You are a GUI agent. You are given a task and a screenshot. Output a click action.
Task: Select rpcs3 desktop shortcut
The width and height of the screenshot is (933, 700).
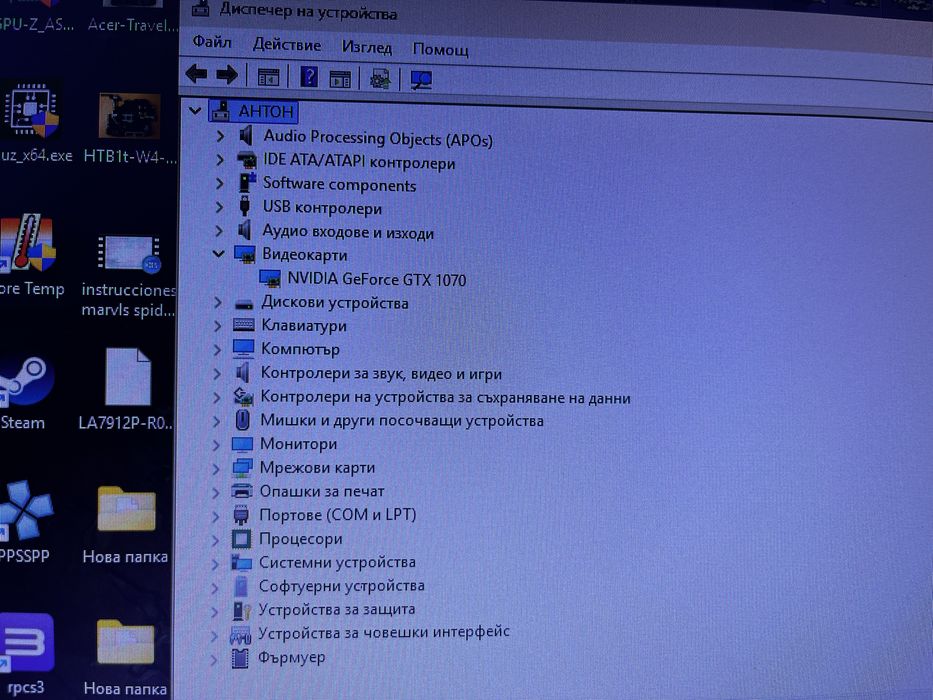tap(25, 655)
